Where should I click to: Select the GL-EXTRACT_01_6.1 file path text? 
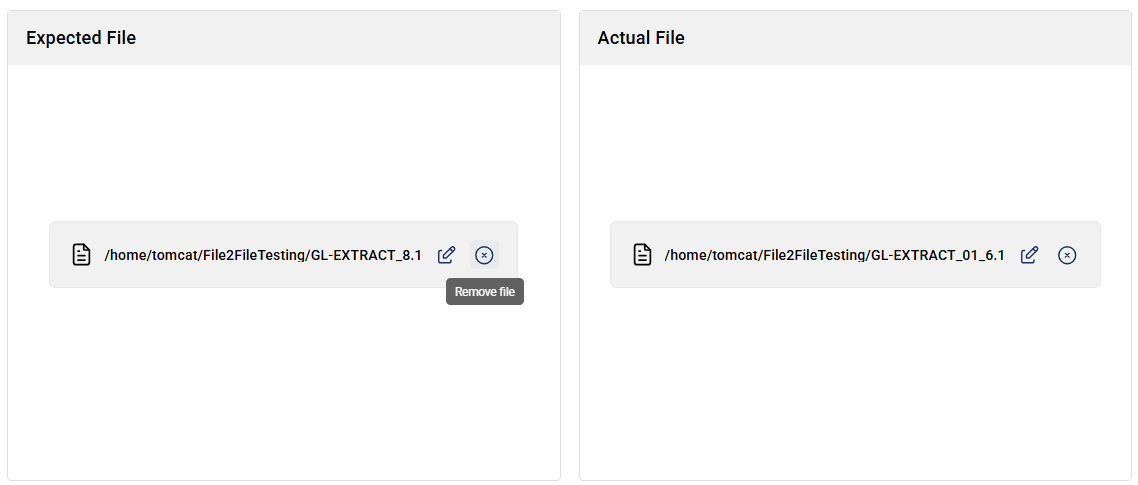click(835, 255)
